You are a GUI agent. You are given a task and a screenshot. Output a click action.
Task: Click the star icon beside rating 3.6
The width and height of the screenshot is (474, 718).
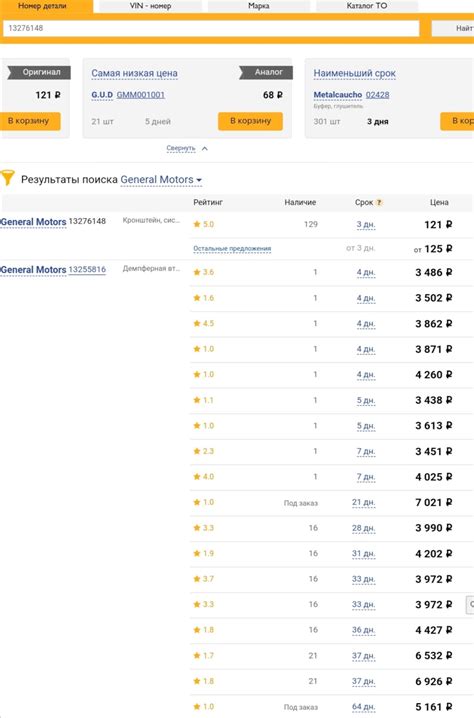pyautogui.click(x=197, y=272)
